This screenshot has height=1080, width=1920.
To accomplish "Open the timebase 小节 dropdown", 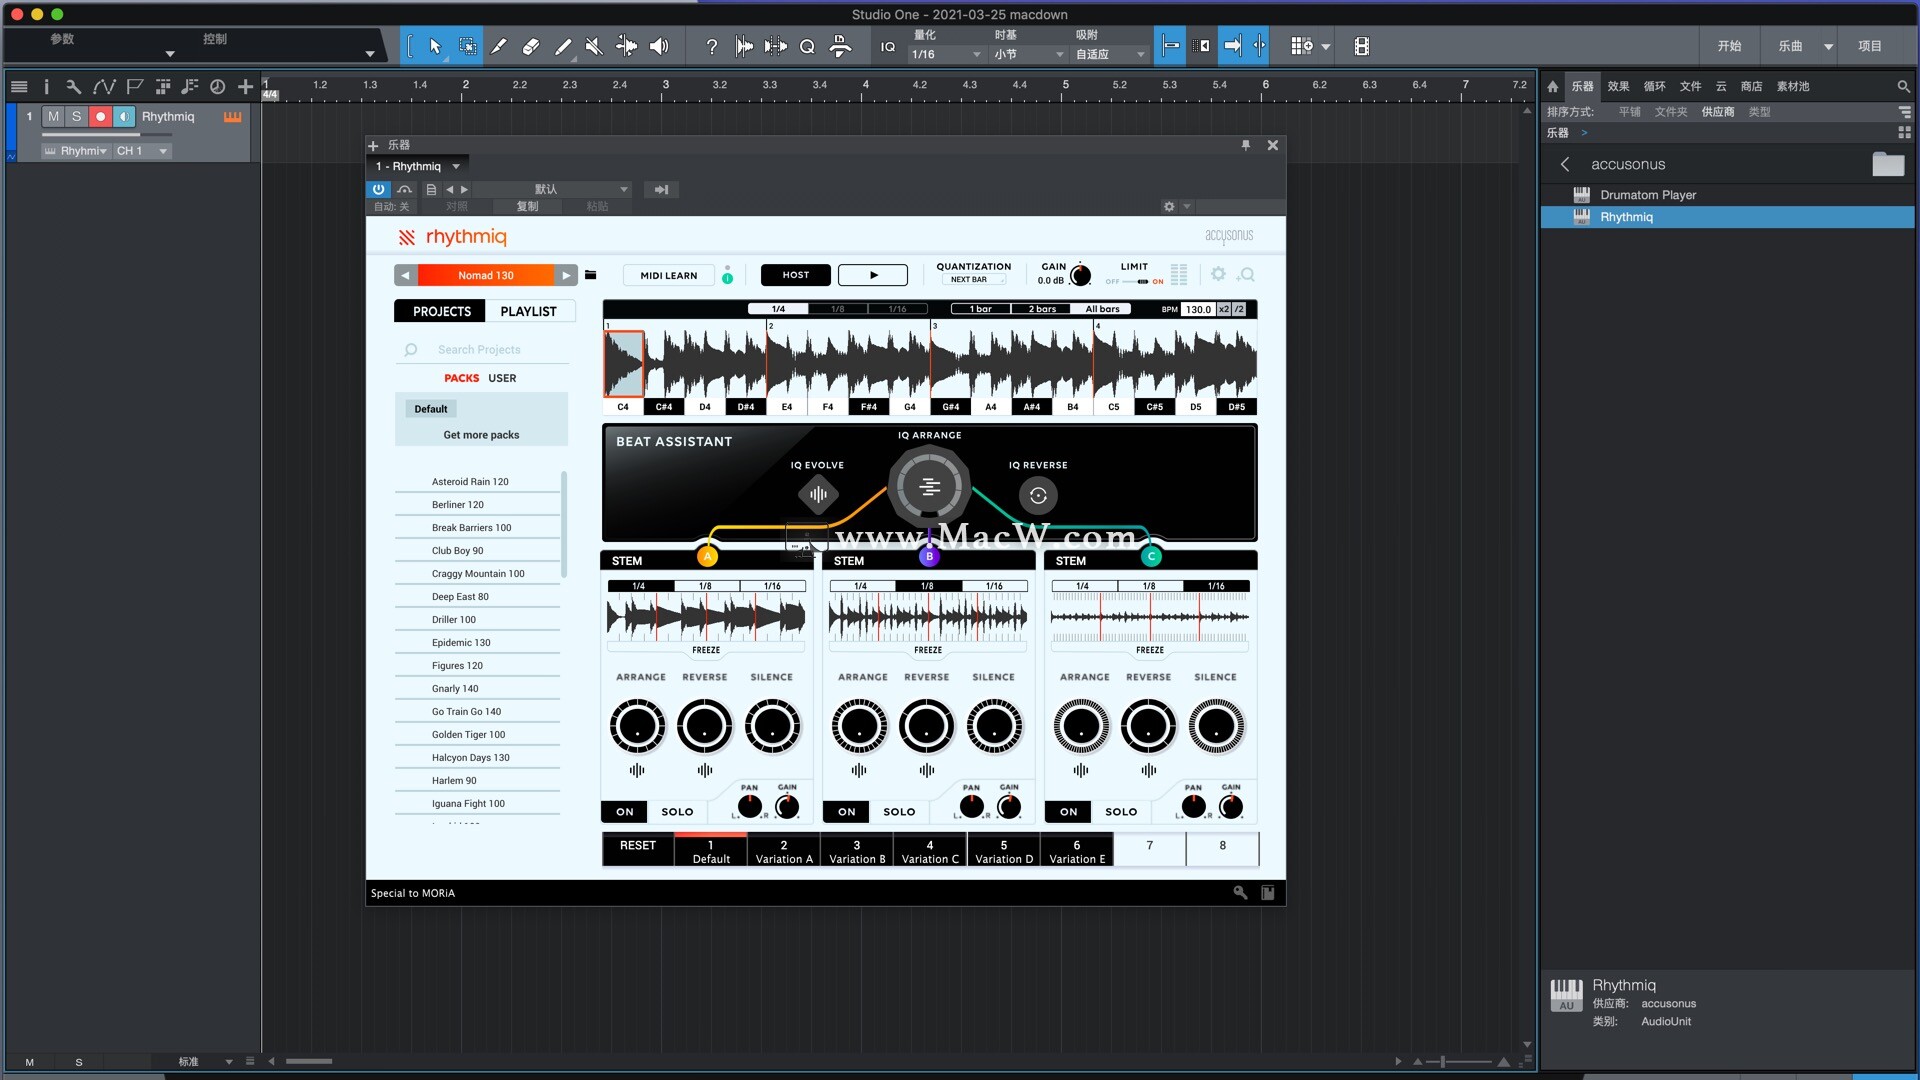I will 1028,54.
